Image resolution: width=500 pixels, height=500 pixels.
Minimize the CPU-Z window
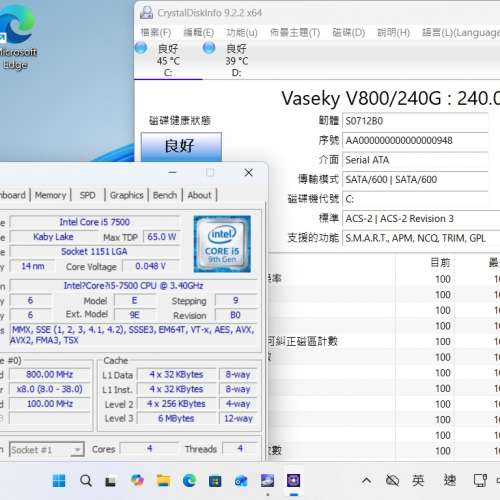click(x=172, y=172)
